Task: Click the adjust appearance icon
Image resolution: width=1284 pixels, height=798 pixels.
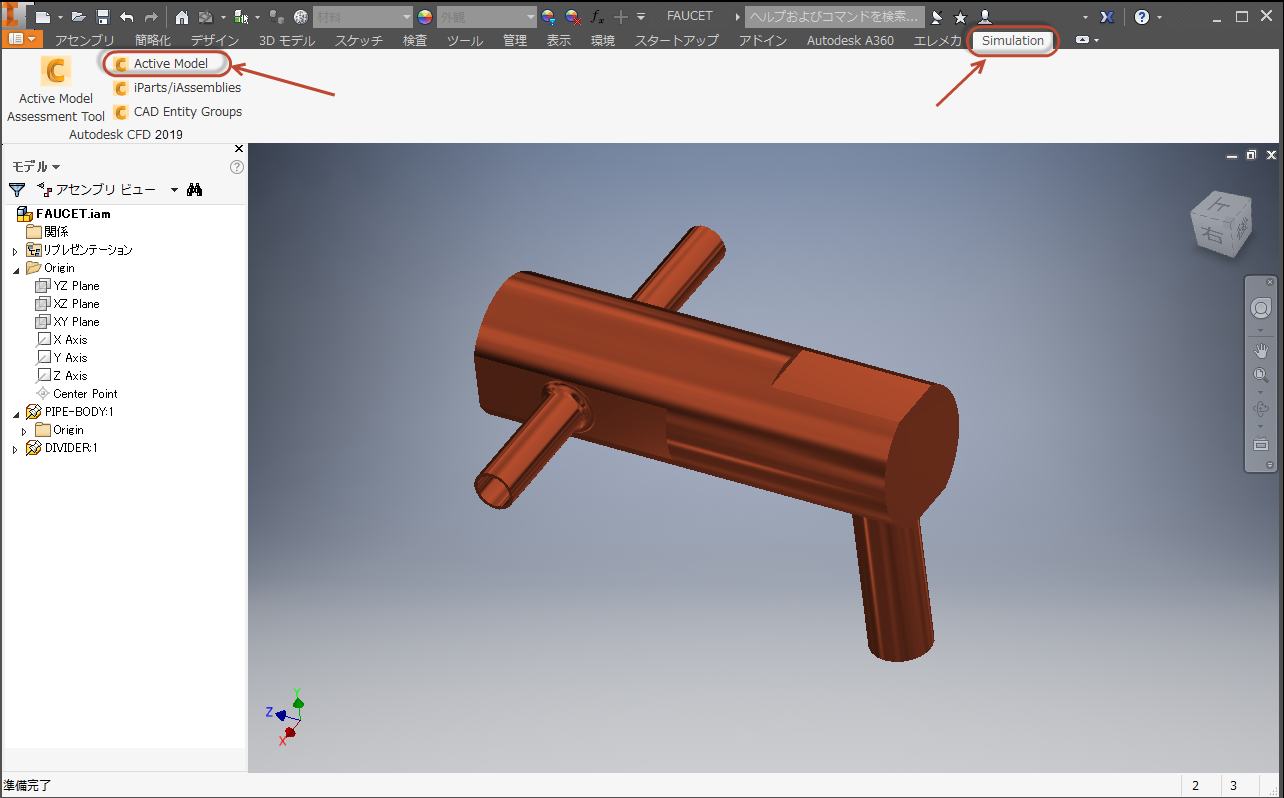Action: [x=549, y=17]
